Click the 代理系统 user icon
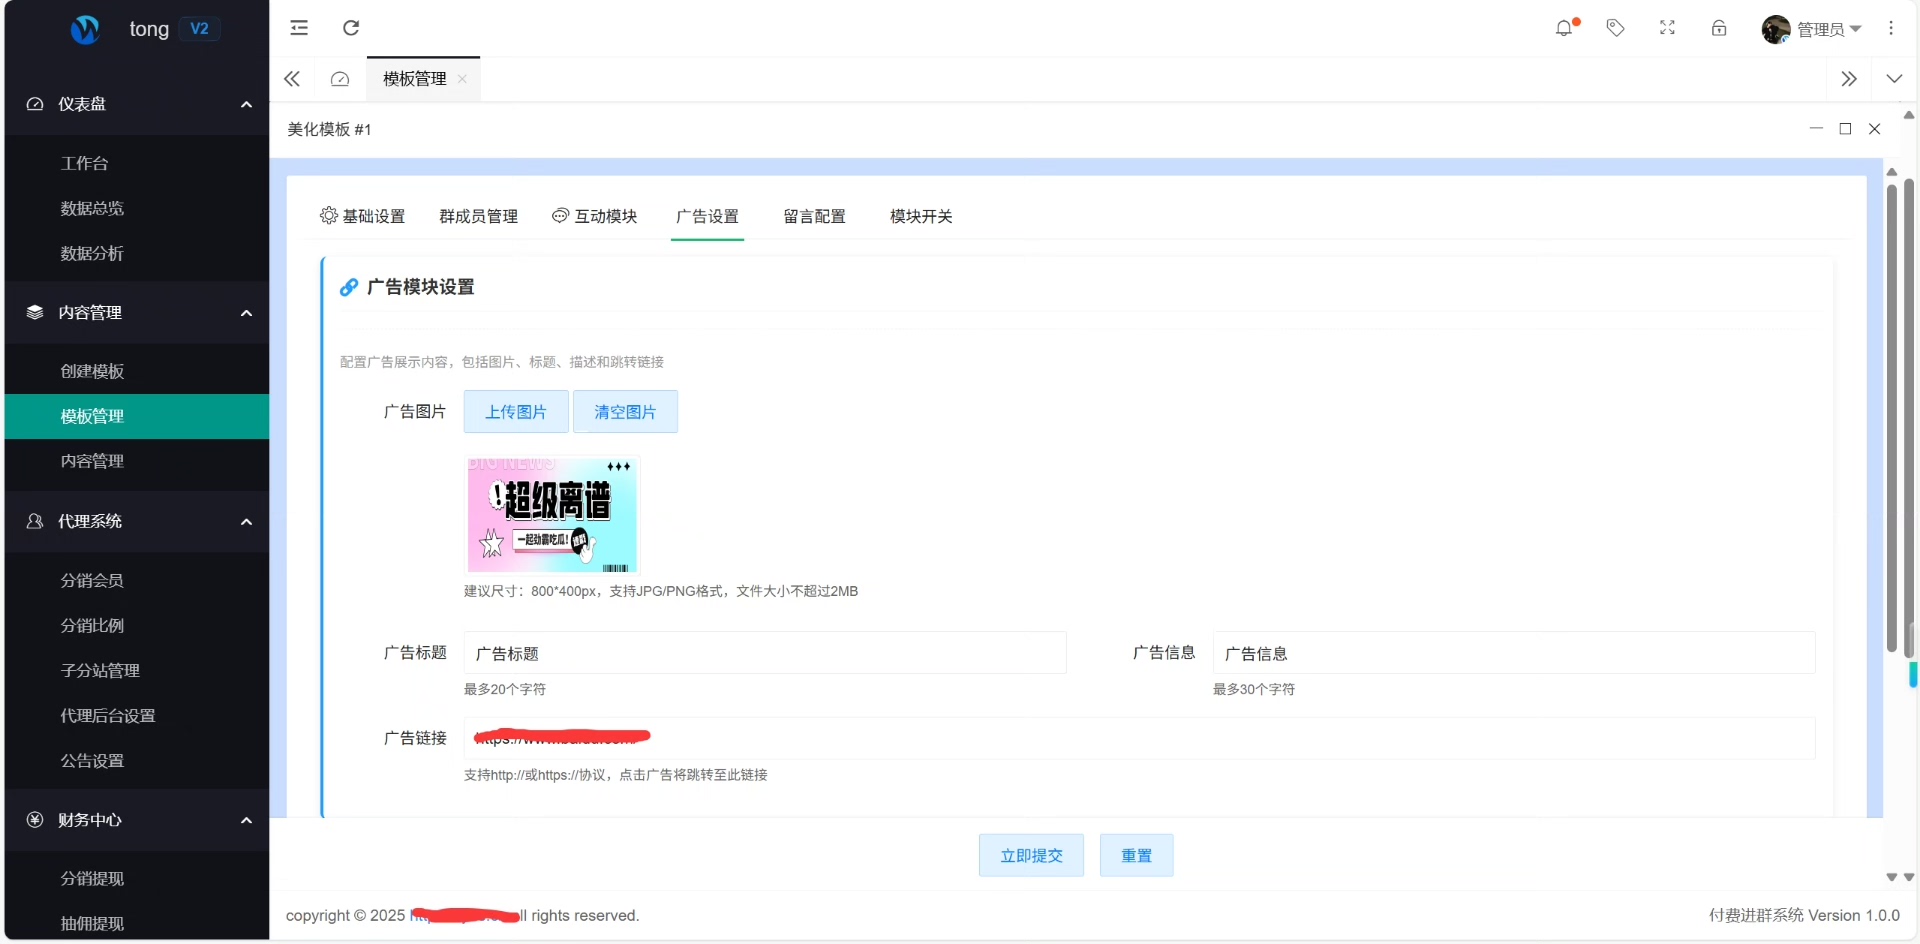The height and width of the screenshot is (944, 1920). [x=35, y=521]
